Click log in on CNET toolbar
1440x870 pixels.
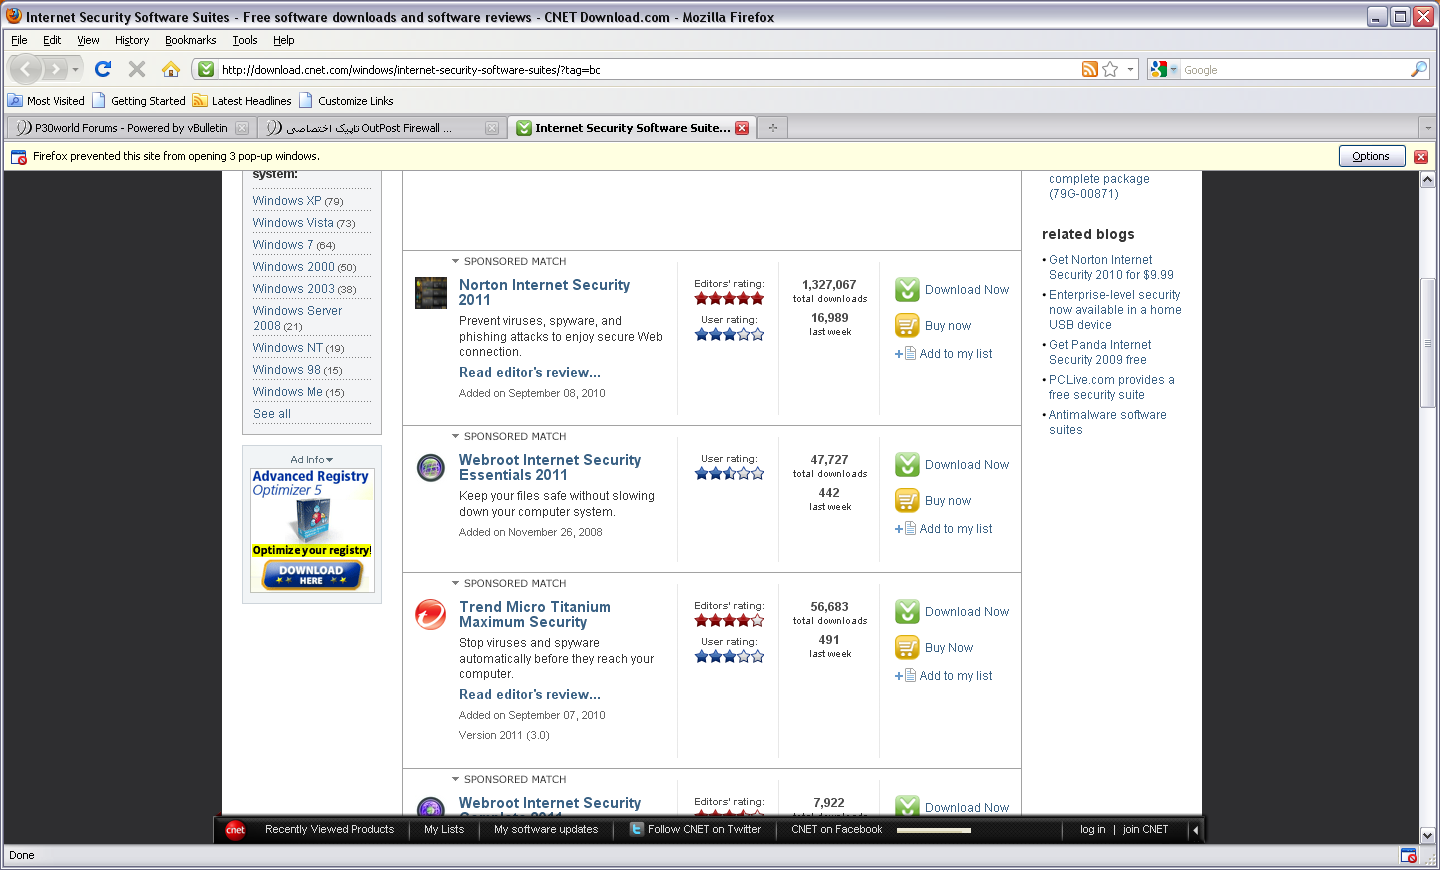coord(1092,829)
